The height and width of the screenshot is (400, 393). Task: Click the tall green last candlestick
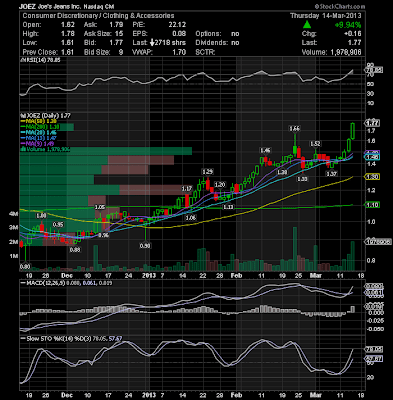pos(353,131)
